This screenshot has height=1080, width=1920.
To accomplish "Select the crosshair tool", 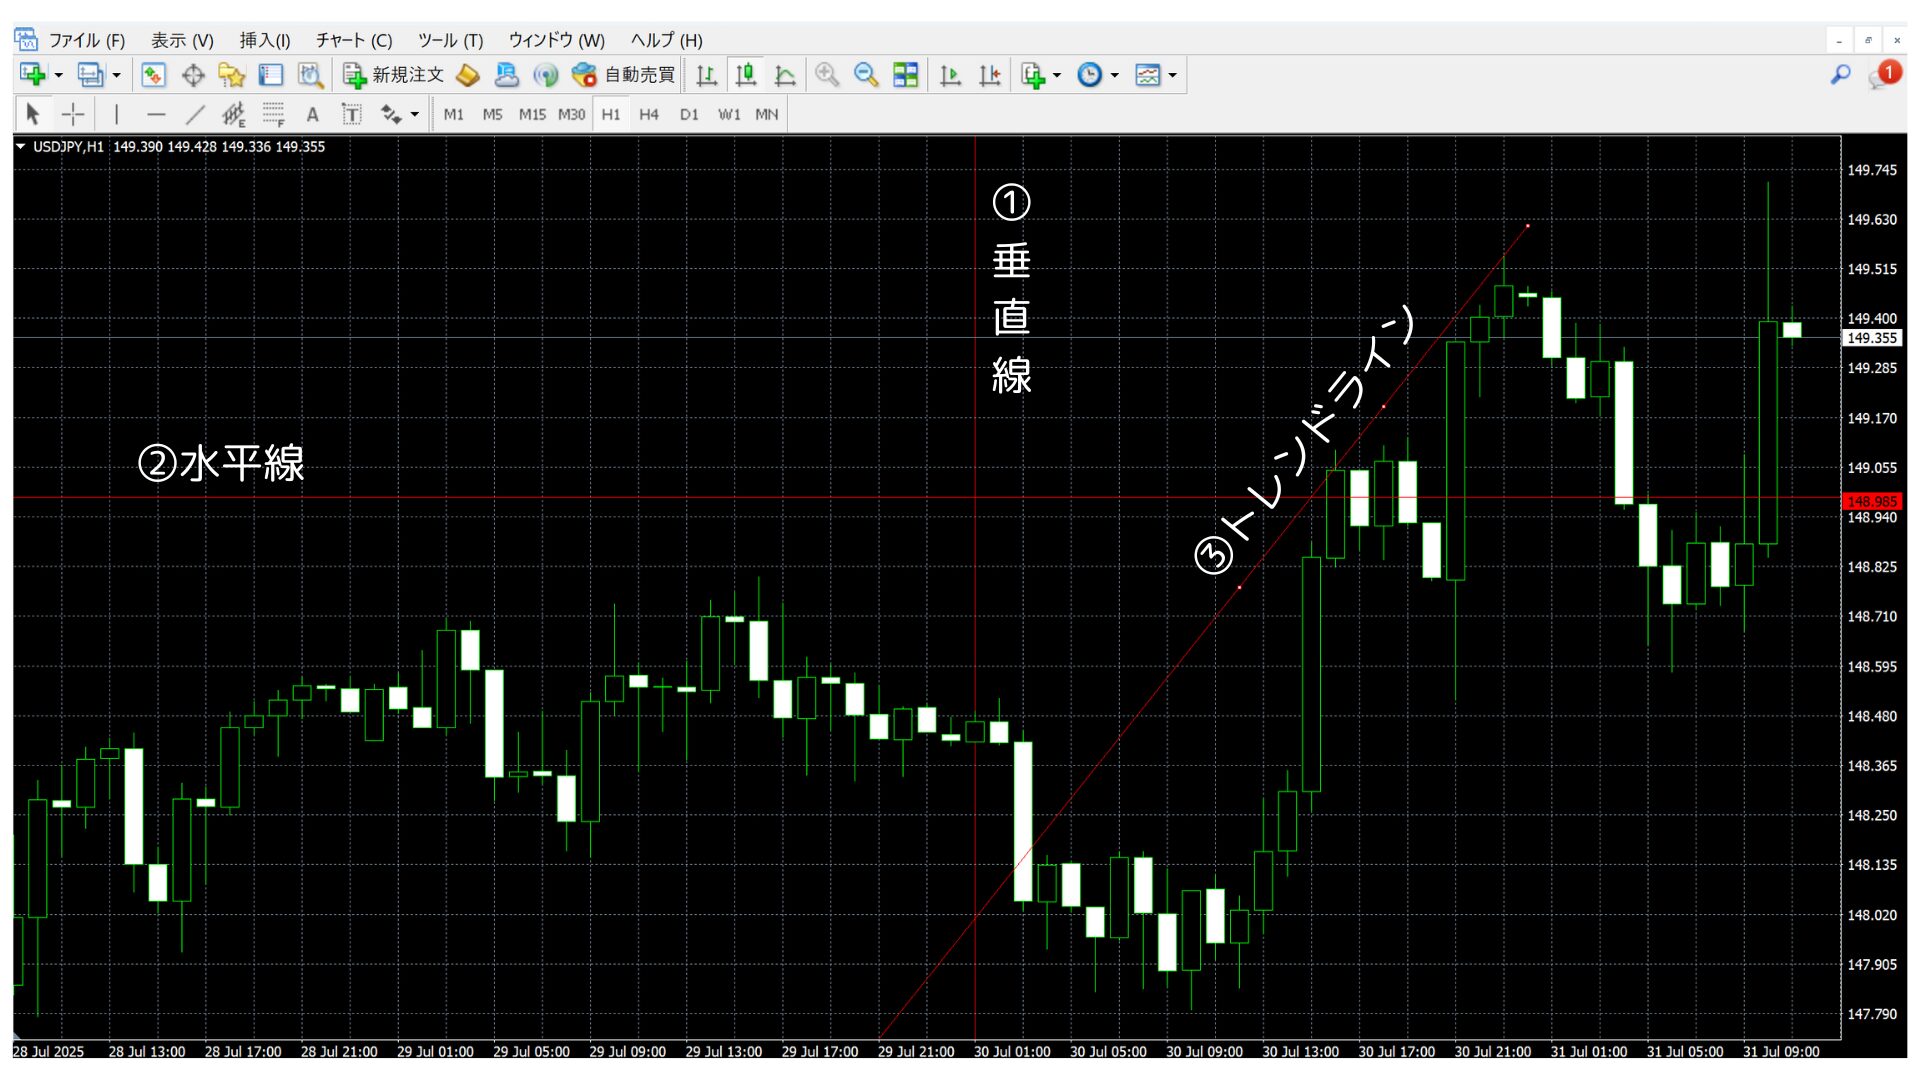I will click(x=73, y=114).
